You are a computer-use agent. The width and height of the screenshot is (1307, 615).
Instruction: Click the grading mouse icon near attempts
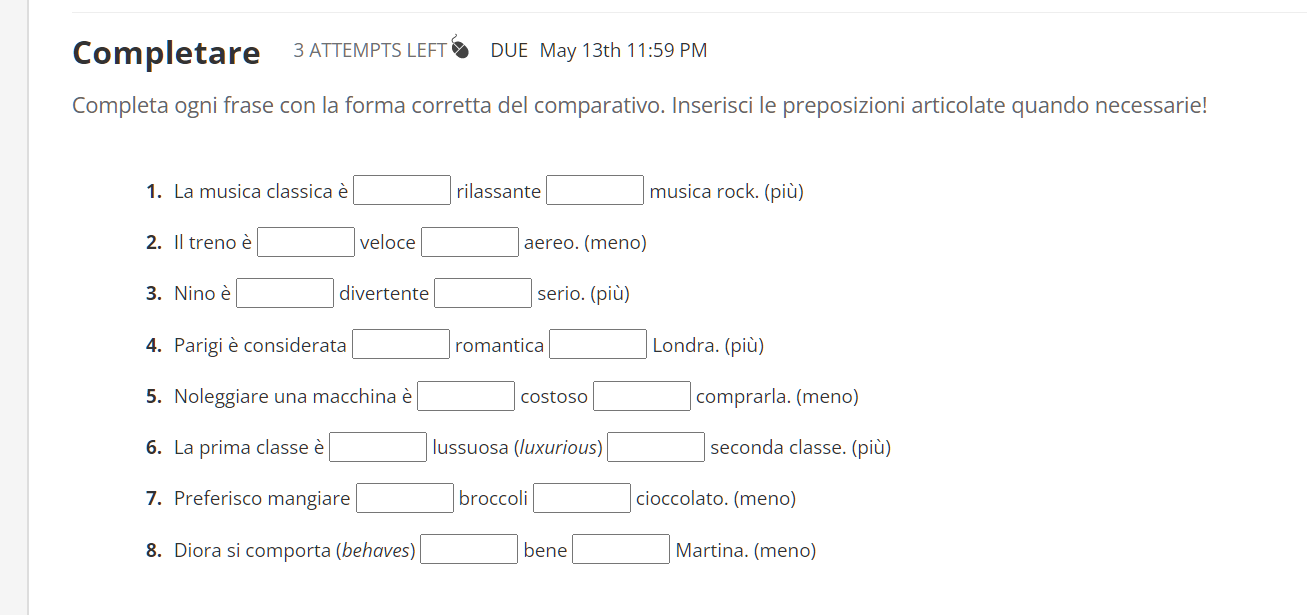459,48
